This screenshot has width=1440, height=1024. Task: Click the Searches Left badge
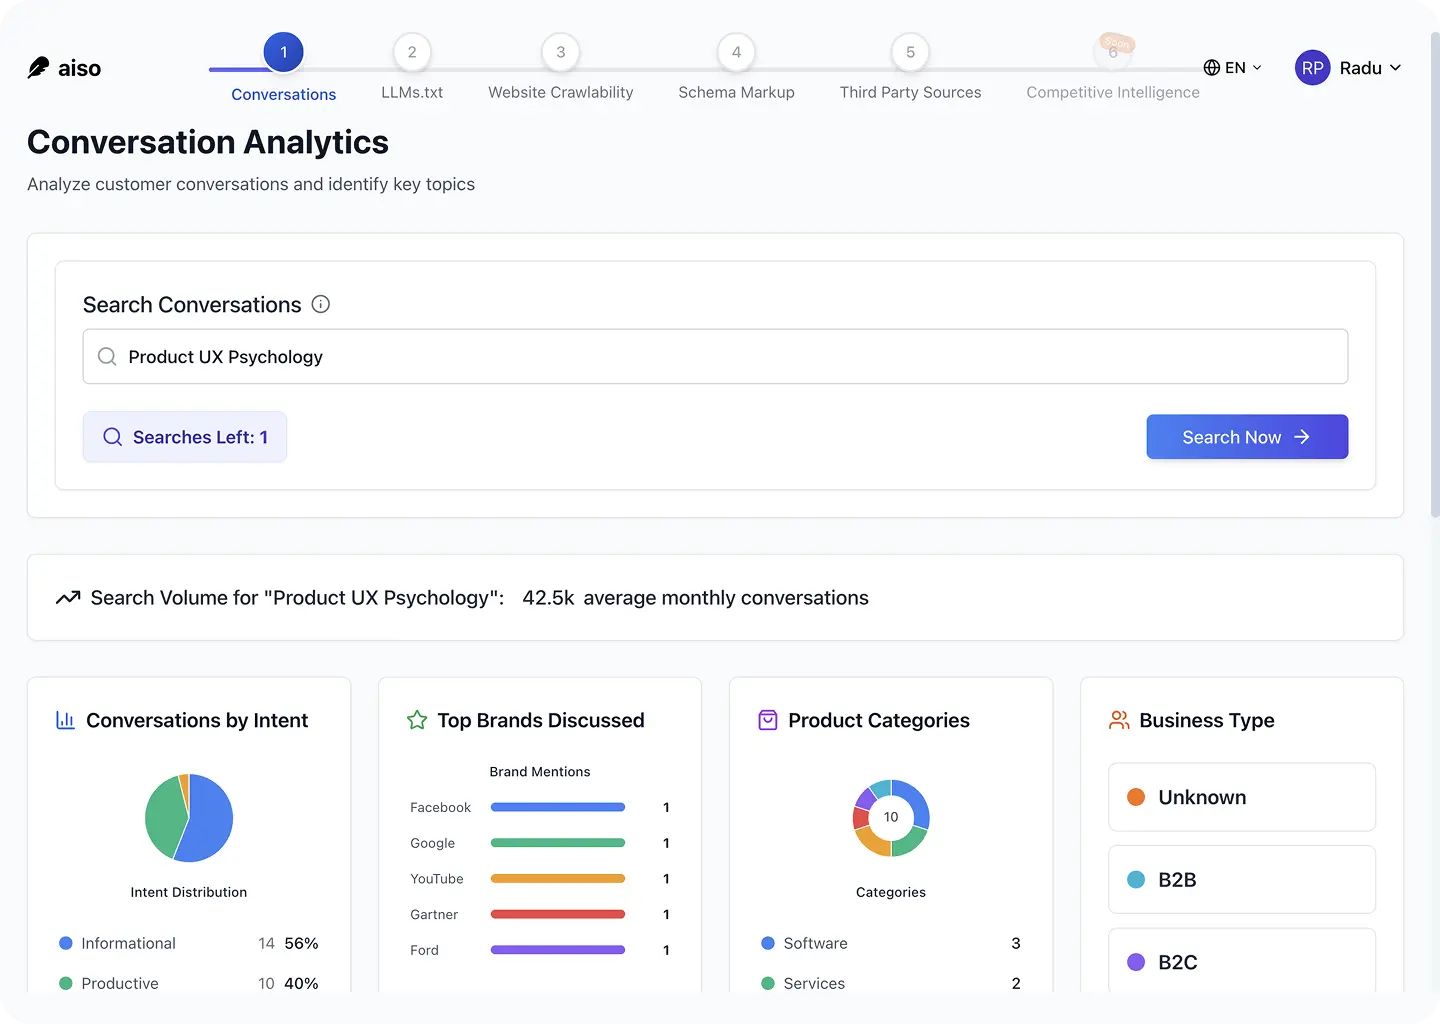click(x=184, y=437)
